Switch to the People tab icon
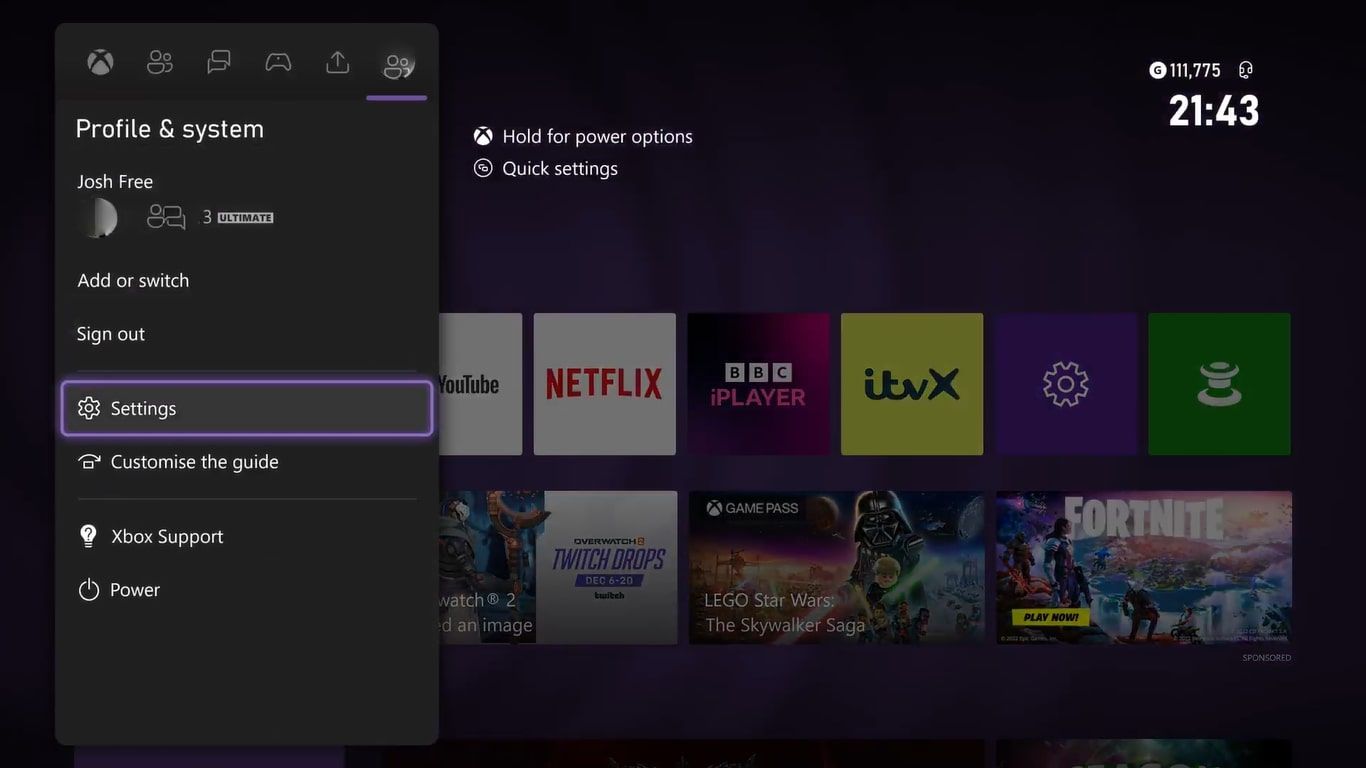Screen dimensions: 1366x768 pos(160,63)
